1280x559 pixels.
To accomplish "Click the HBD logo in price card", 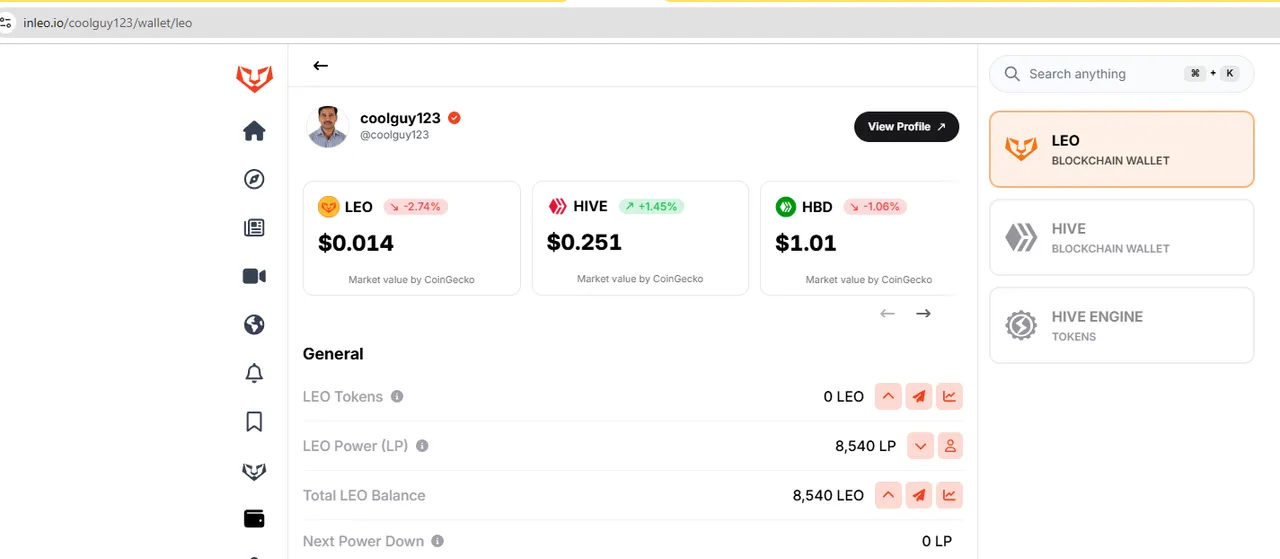I will pos(786,207).
